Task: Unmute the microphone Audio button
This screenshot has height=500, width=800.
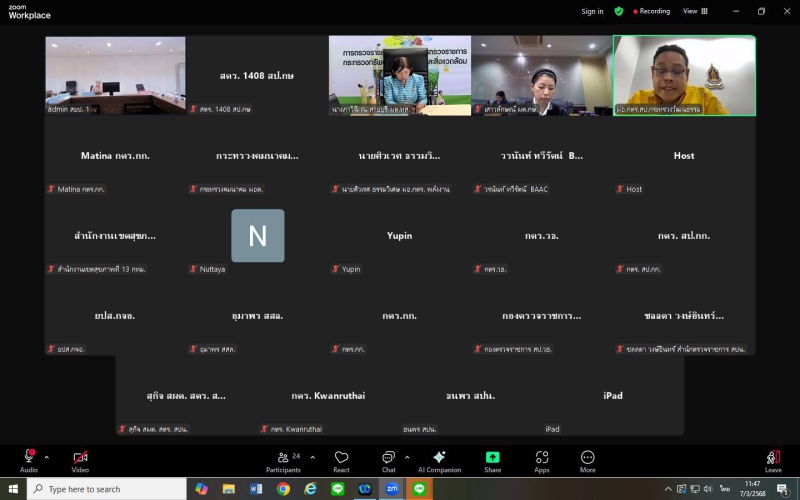Action: (x=29, y=459)
